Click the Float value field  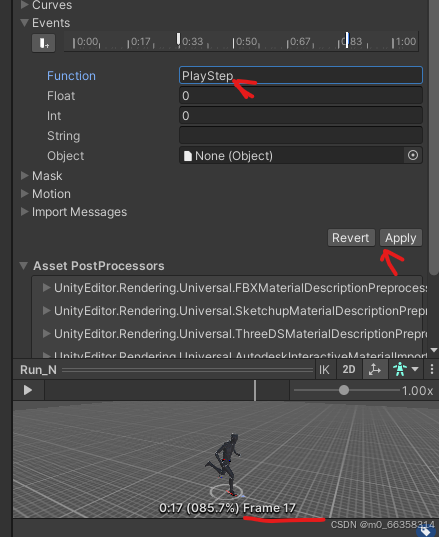[301, 96]
